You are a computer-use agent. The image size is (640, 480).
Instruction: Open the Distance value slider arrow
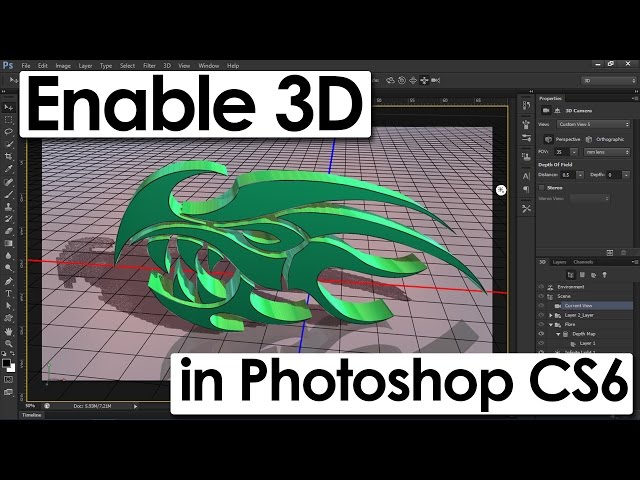[580, 175]
